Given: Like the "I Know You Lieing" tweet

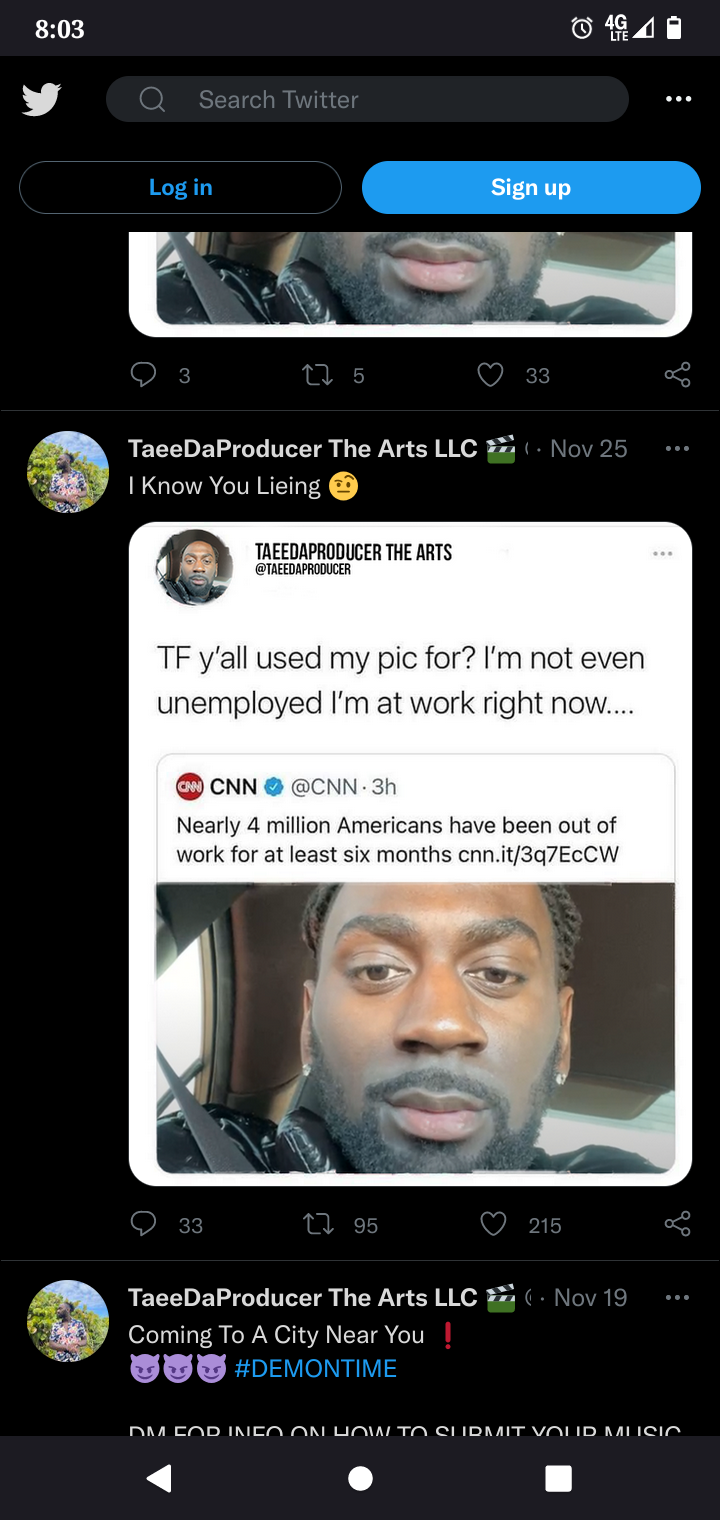Looking at the screenshot, I should 493,1225.
